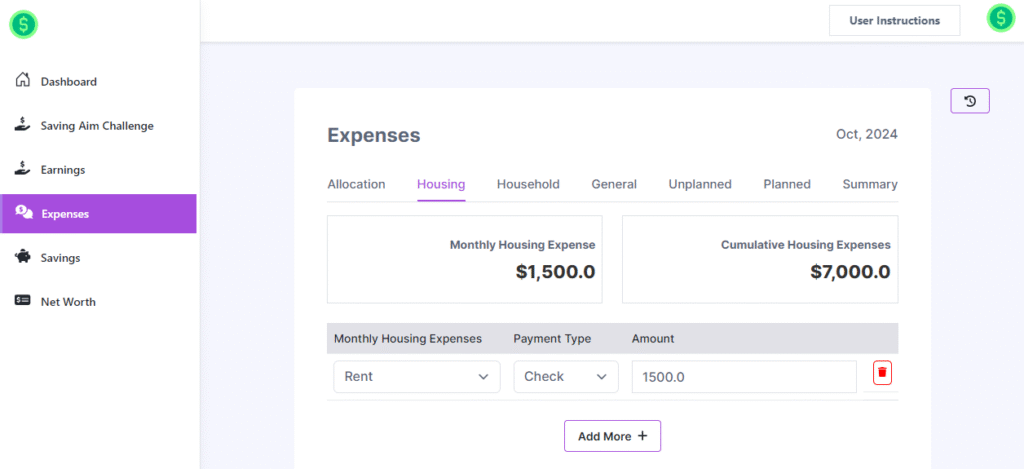Click the User Instructions button
Image resolution: width=1024 pixels, height=469 pixels.
[x=894, y=20]
